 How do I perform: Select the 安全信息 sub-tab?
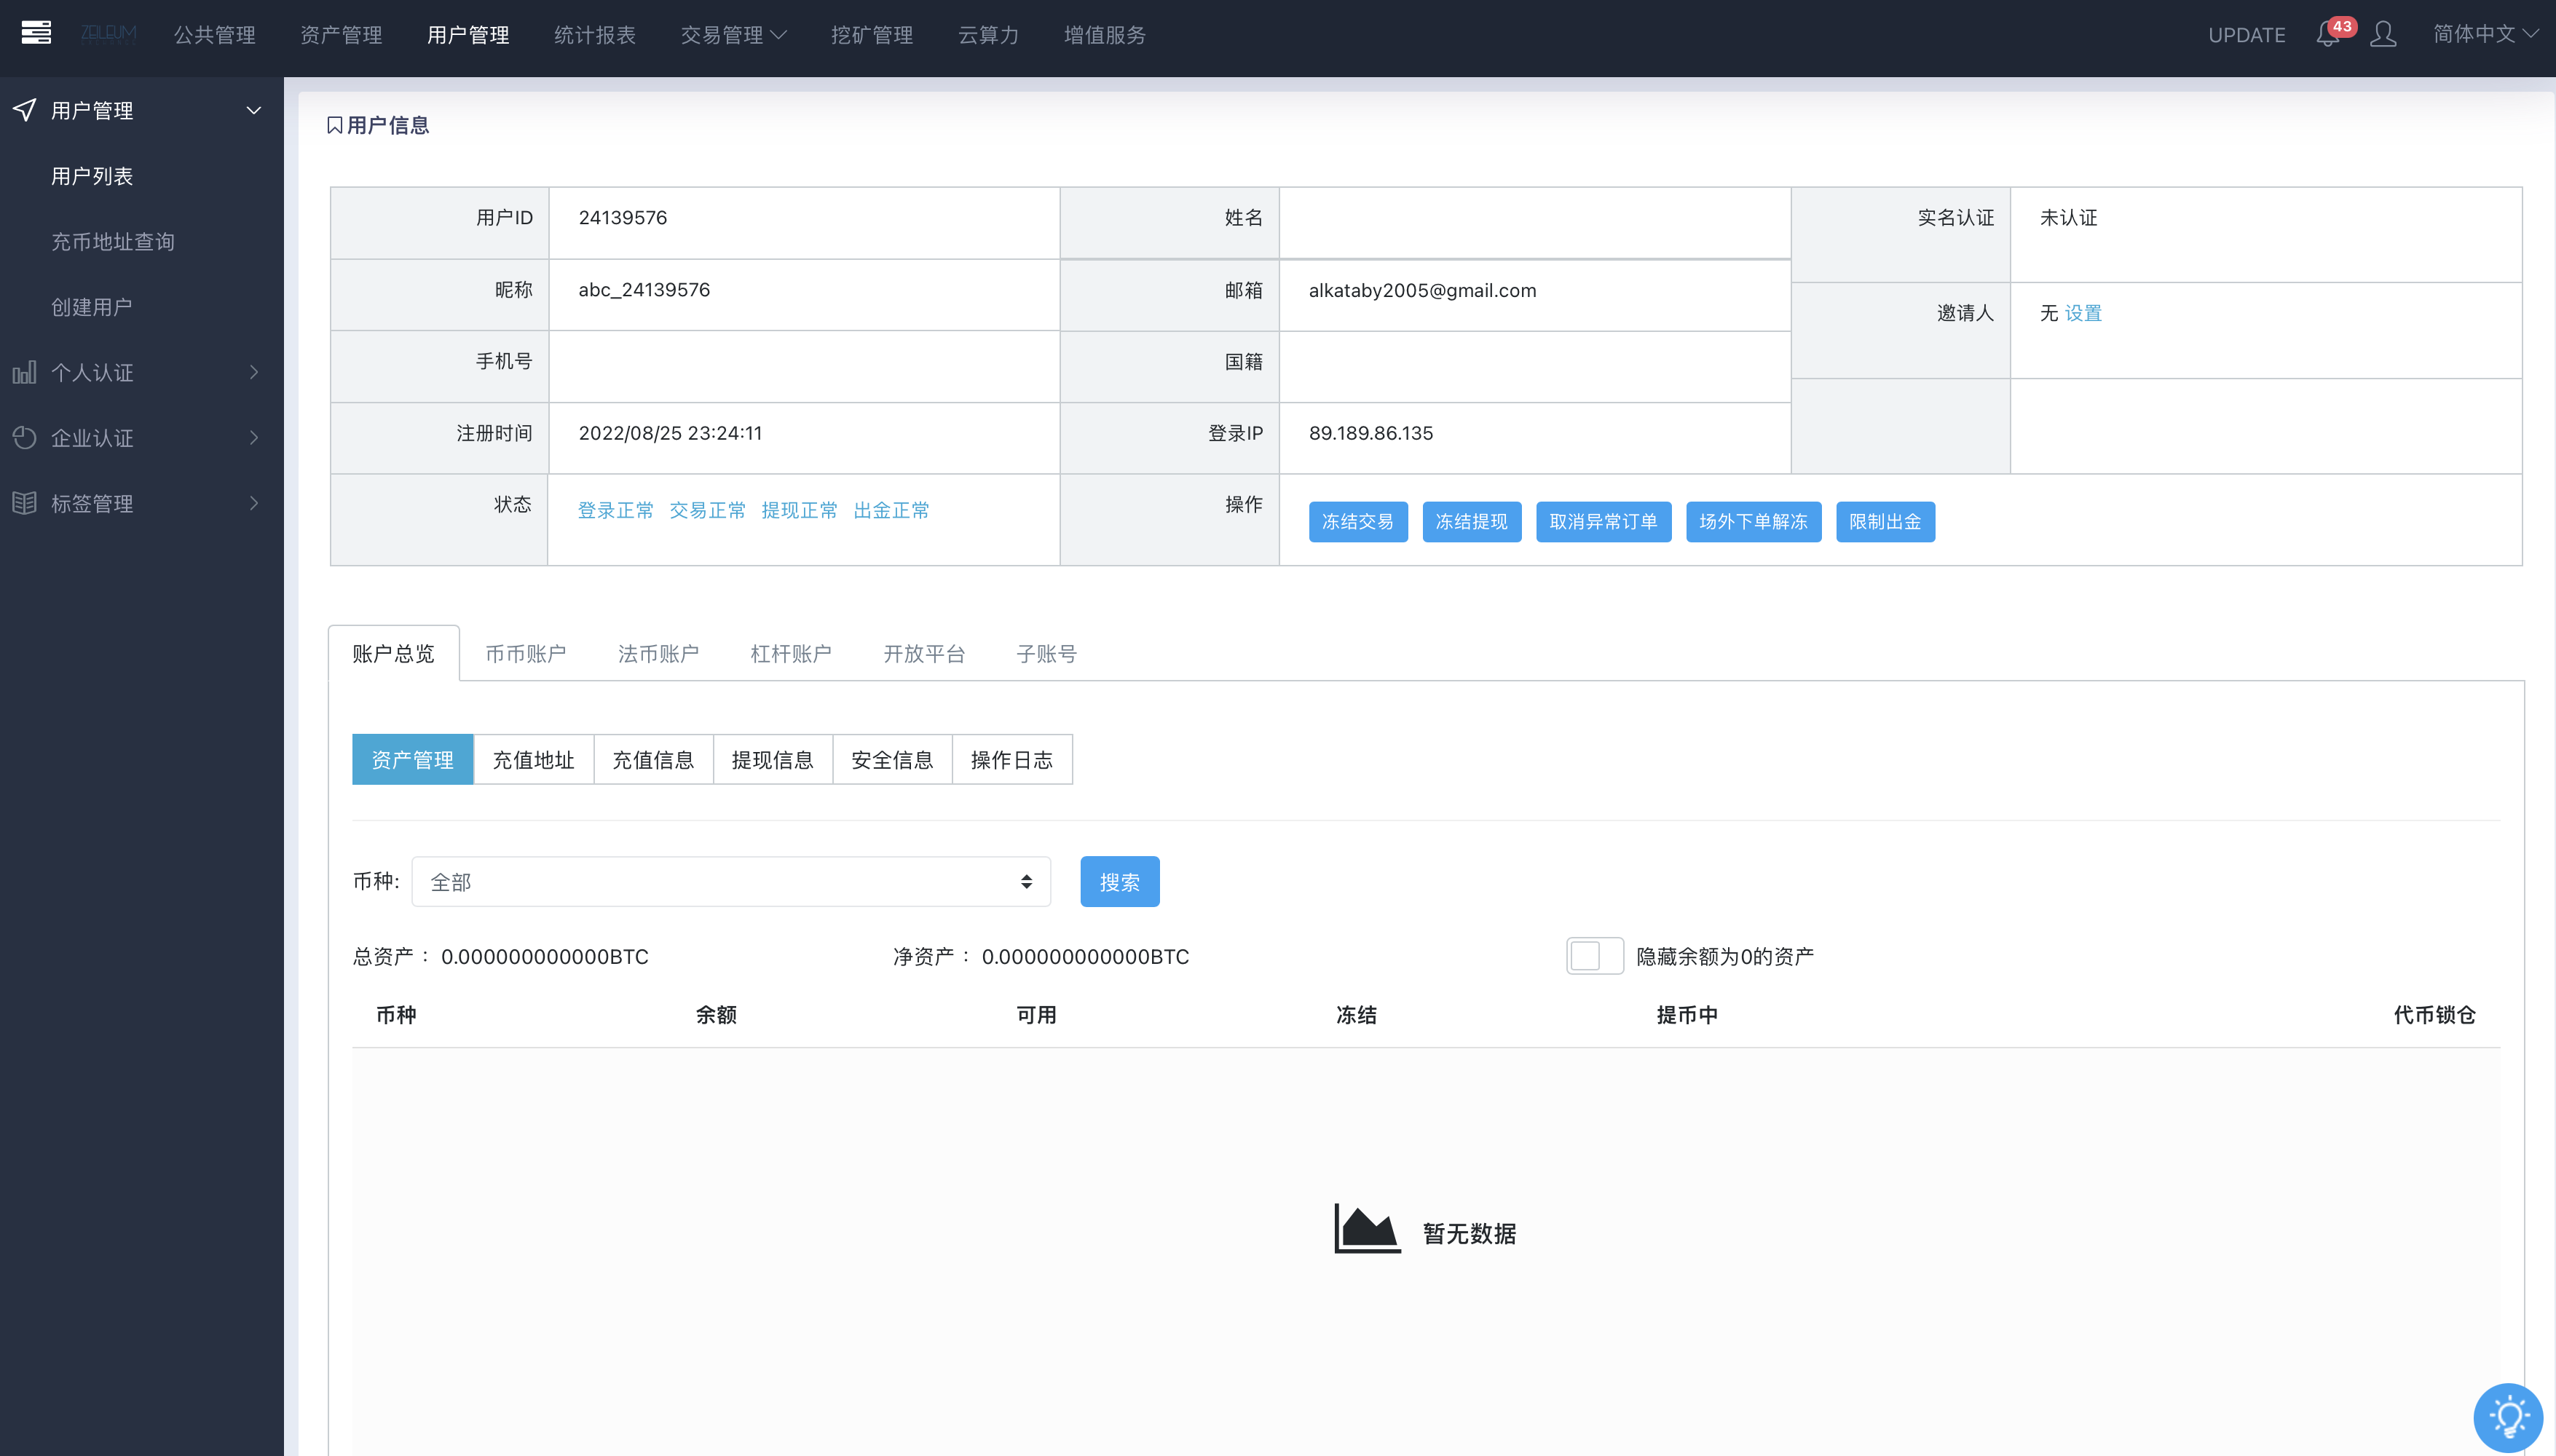click(x=892, y=760)
